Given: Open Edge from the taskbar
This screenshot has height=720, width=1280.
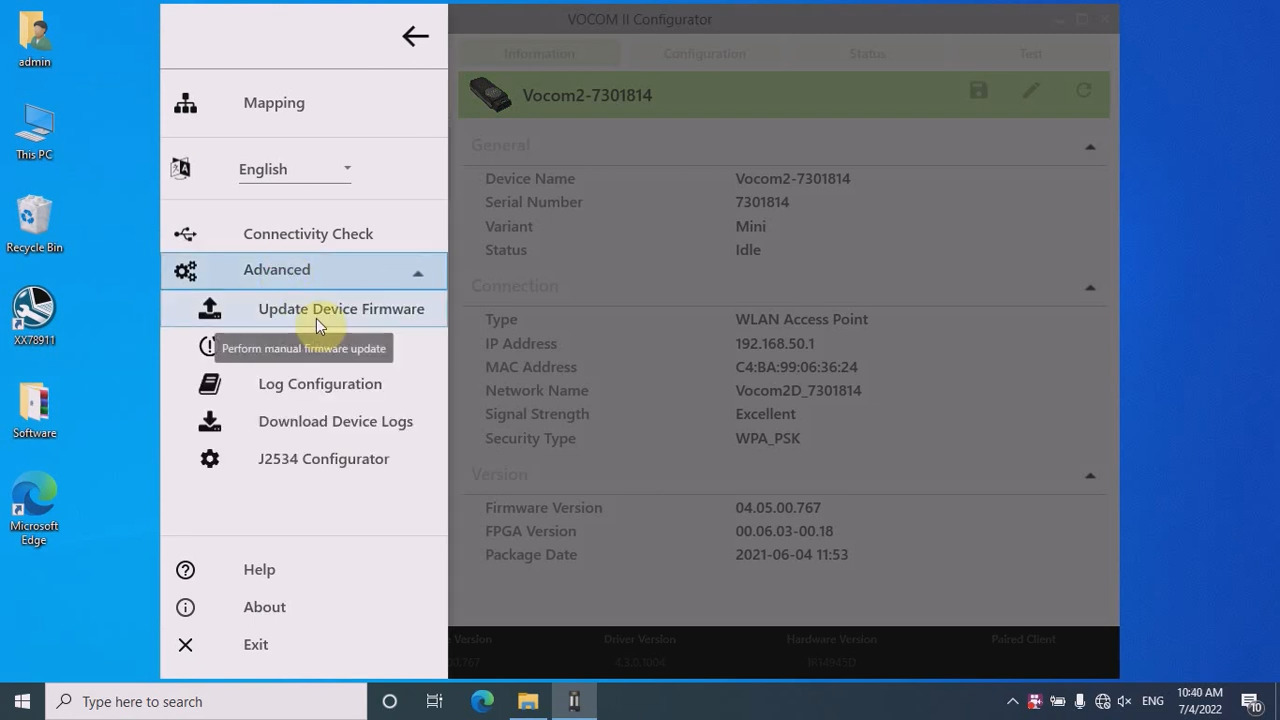Looking at the screenshot, I should click(x=482, y=701).
